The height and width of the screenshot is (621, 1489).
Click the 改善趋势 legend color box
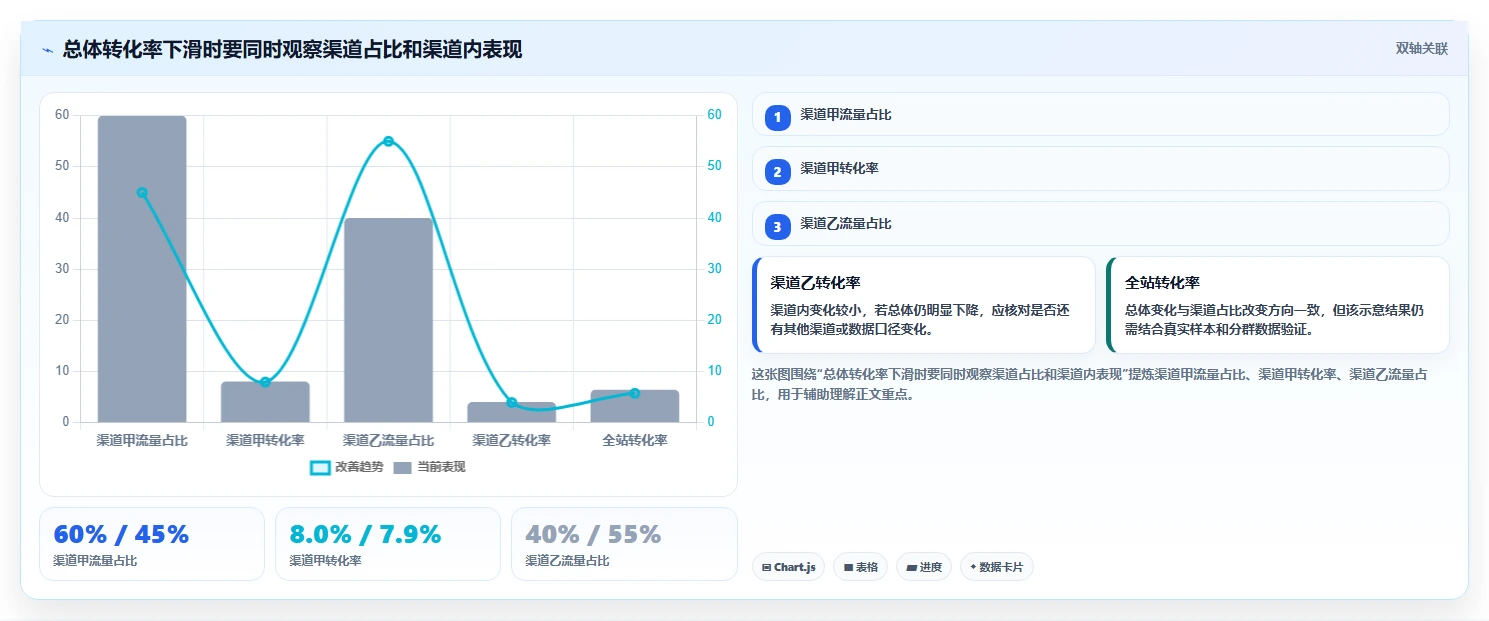pyautogui.click(x=320, y=468)
